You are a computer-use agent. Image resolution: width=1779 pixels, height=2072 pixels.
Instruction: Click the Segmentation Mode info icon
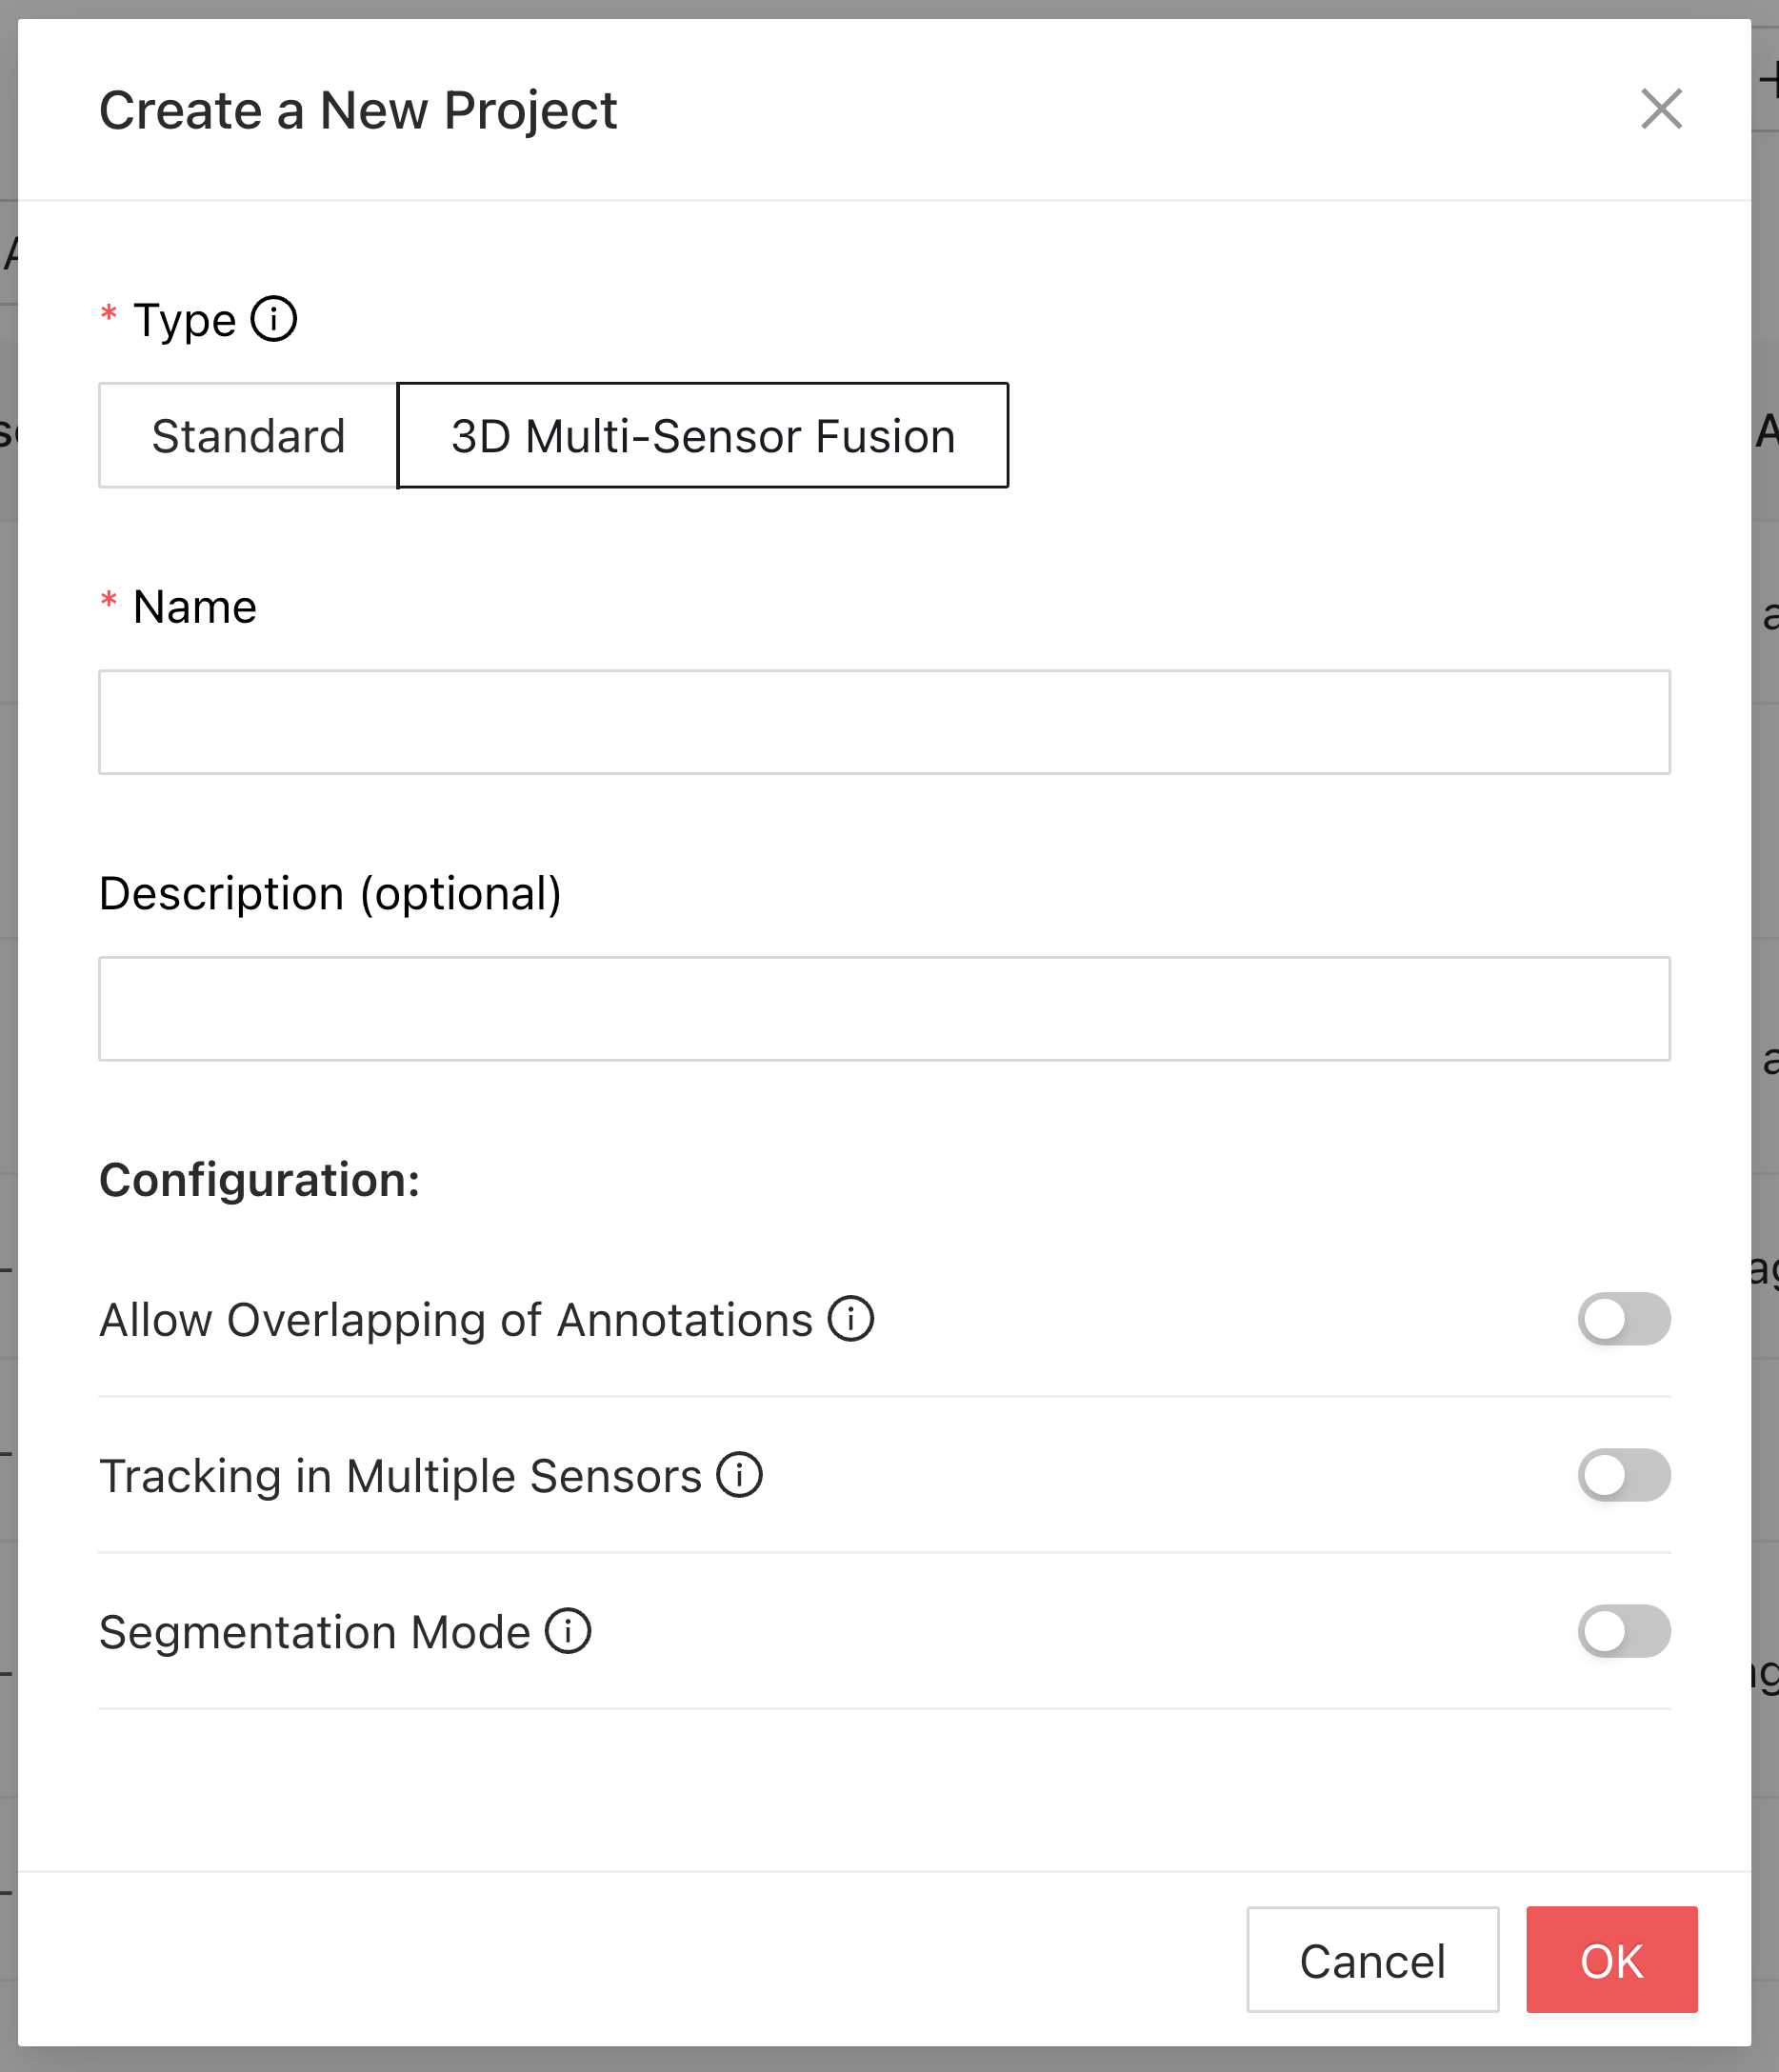click(568, 1631)
